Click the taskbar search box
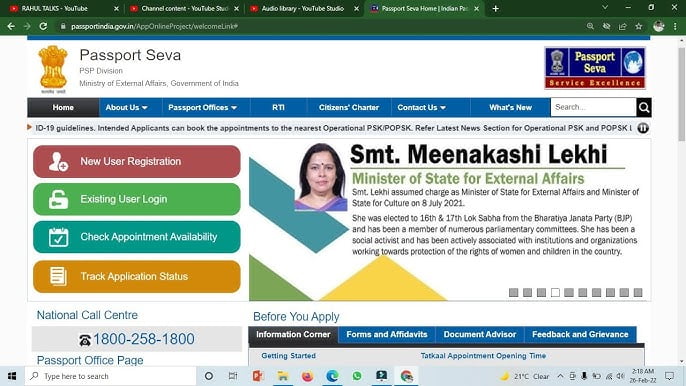 coord(110,376)
